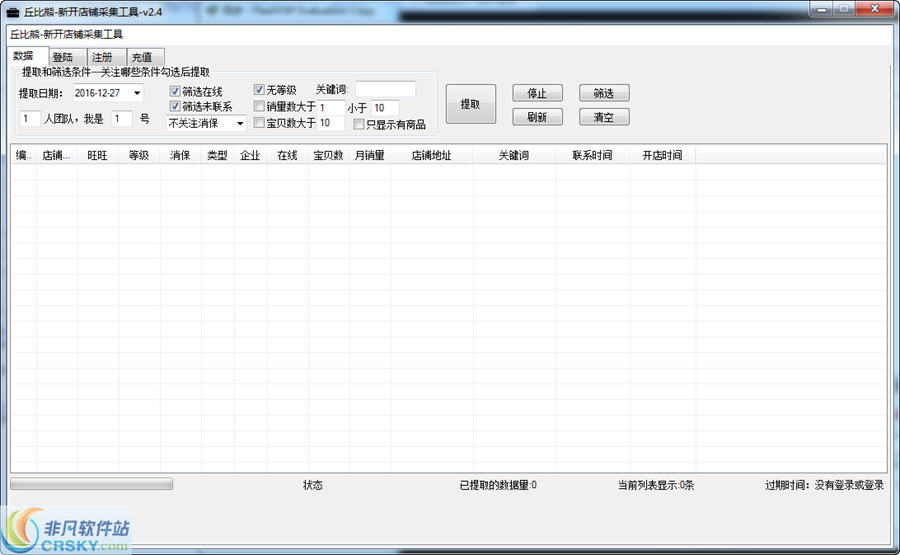
Task: Click the 筛选 button
Action: [x=604, y=93]
